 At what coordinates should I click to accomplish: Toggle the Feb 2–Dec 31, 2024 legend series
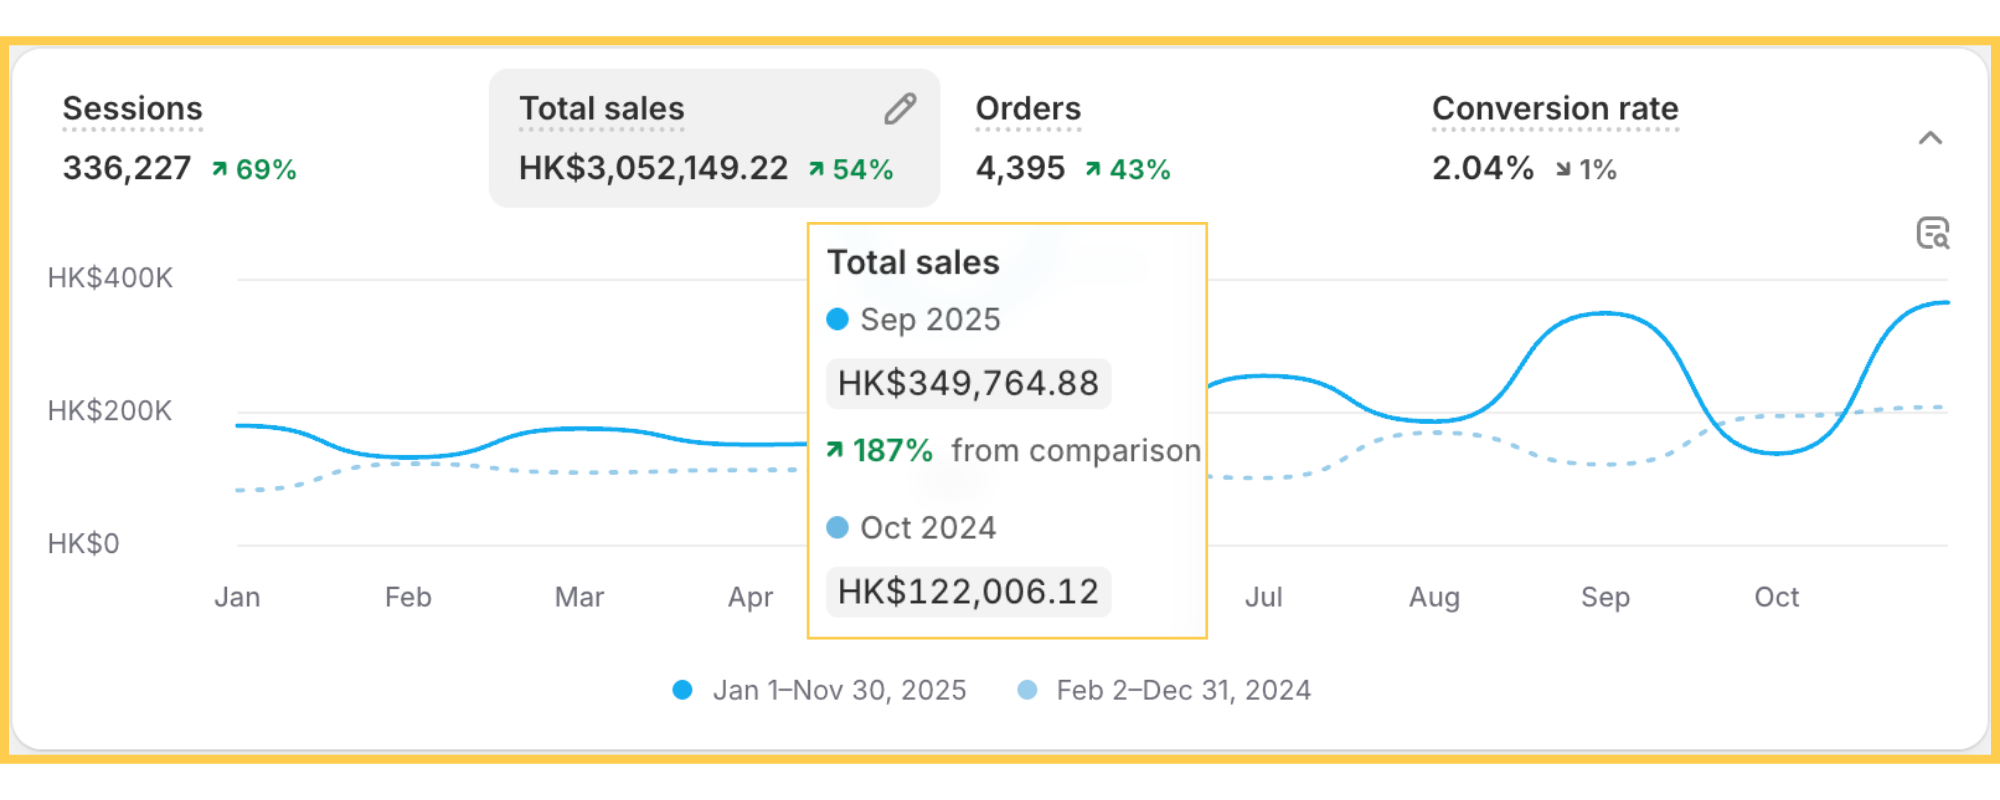coord(1164,690)
